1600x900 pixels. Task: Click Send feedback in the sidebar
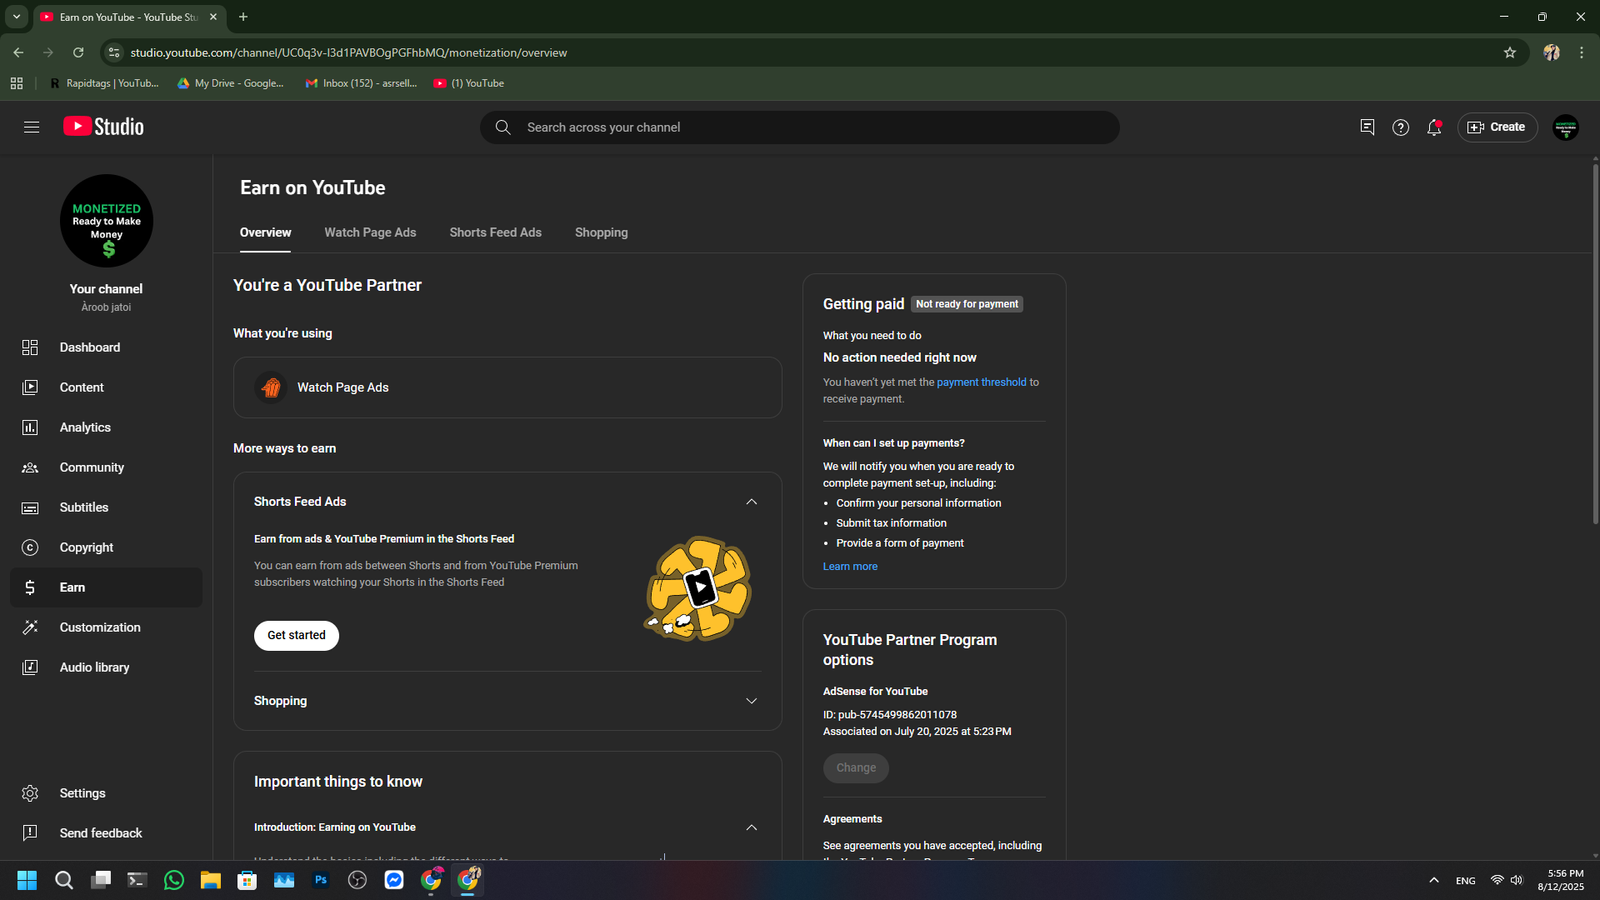pos(106,833)
